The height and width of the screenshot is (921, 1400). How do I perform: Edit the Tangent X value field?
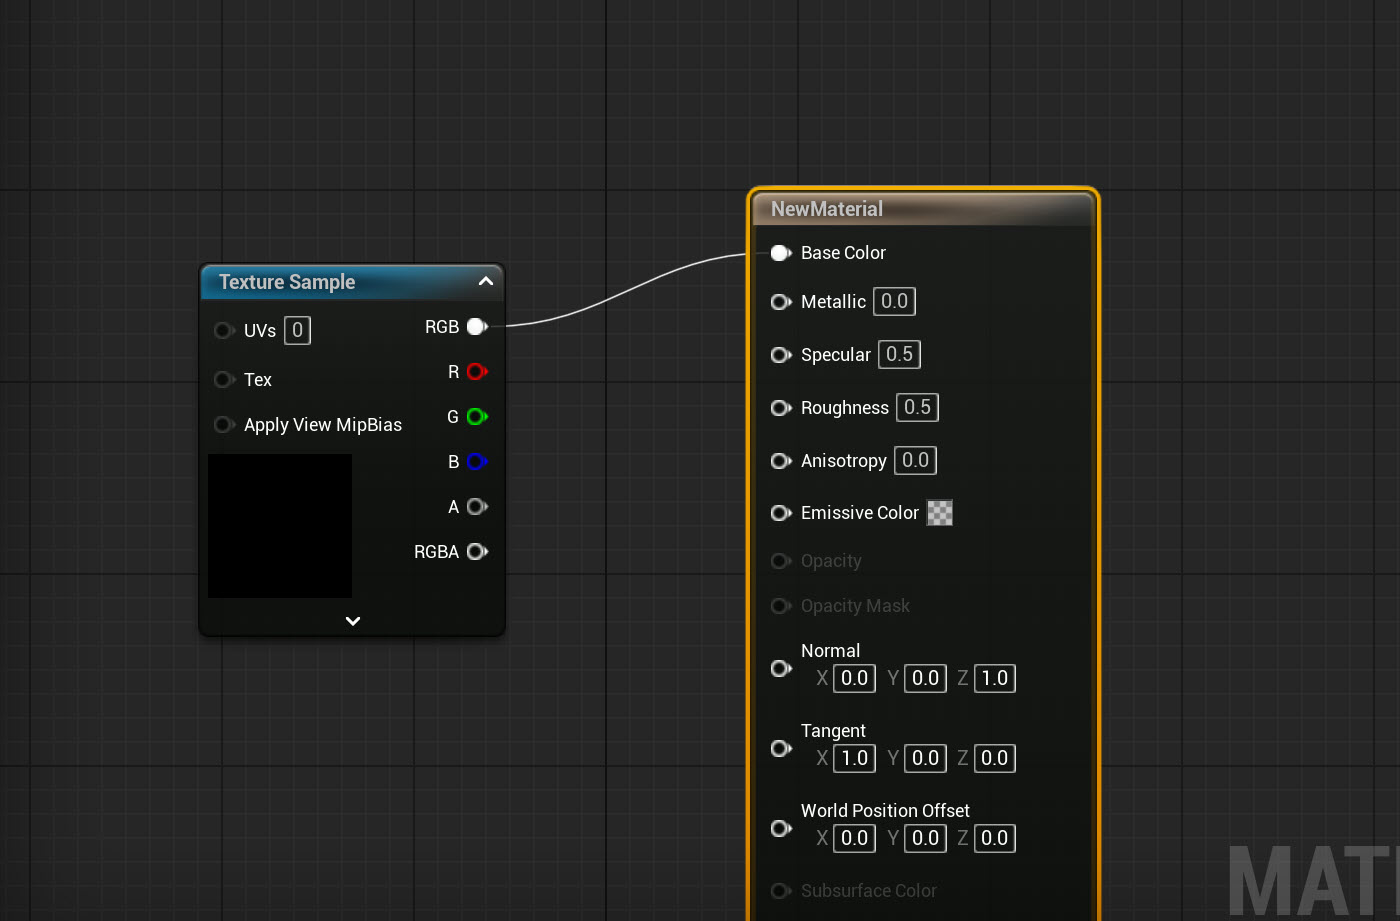(x=855, y=758)
